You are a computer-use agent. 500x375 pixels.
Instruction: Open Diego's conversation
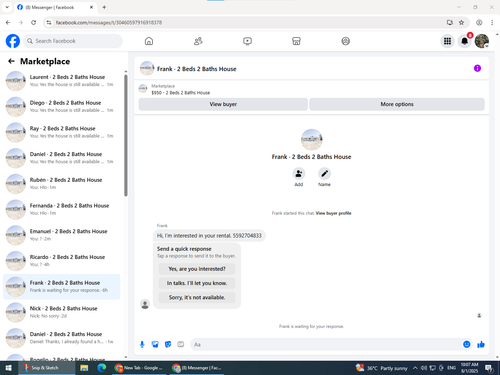pos(62,106)
